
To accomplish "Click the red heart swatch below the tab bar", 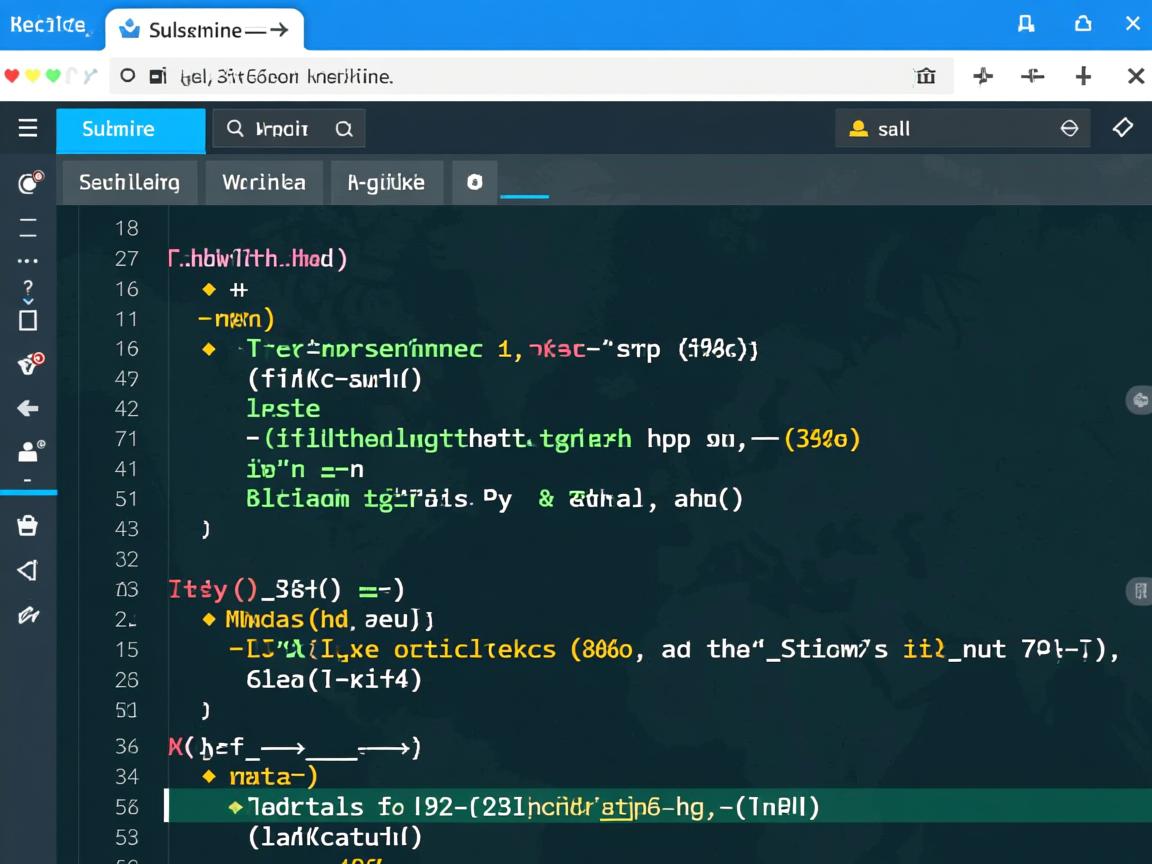I will click(10, 75).
